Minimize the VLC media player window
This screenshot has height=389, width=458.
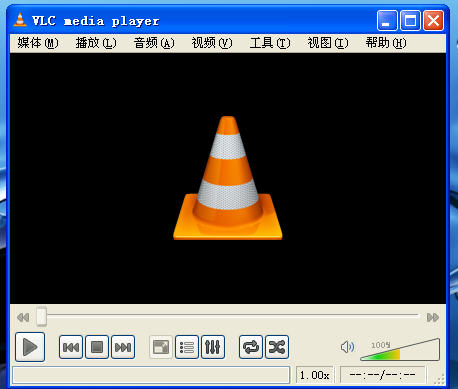387,21
